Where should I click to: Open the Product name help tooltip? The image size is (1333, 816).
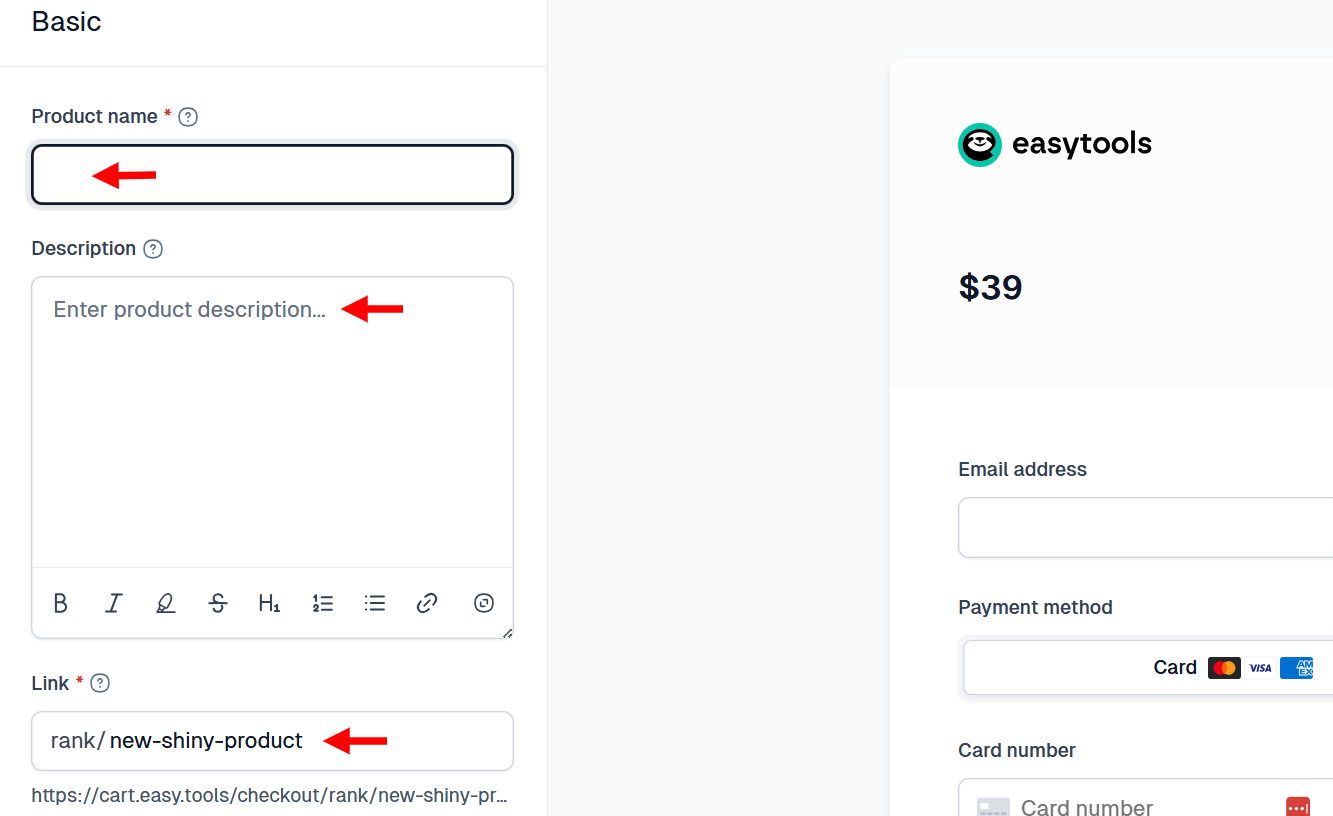188,117
